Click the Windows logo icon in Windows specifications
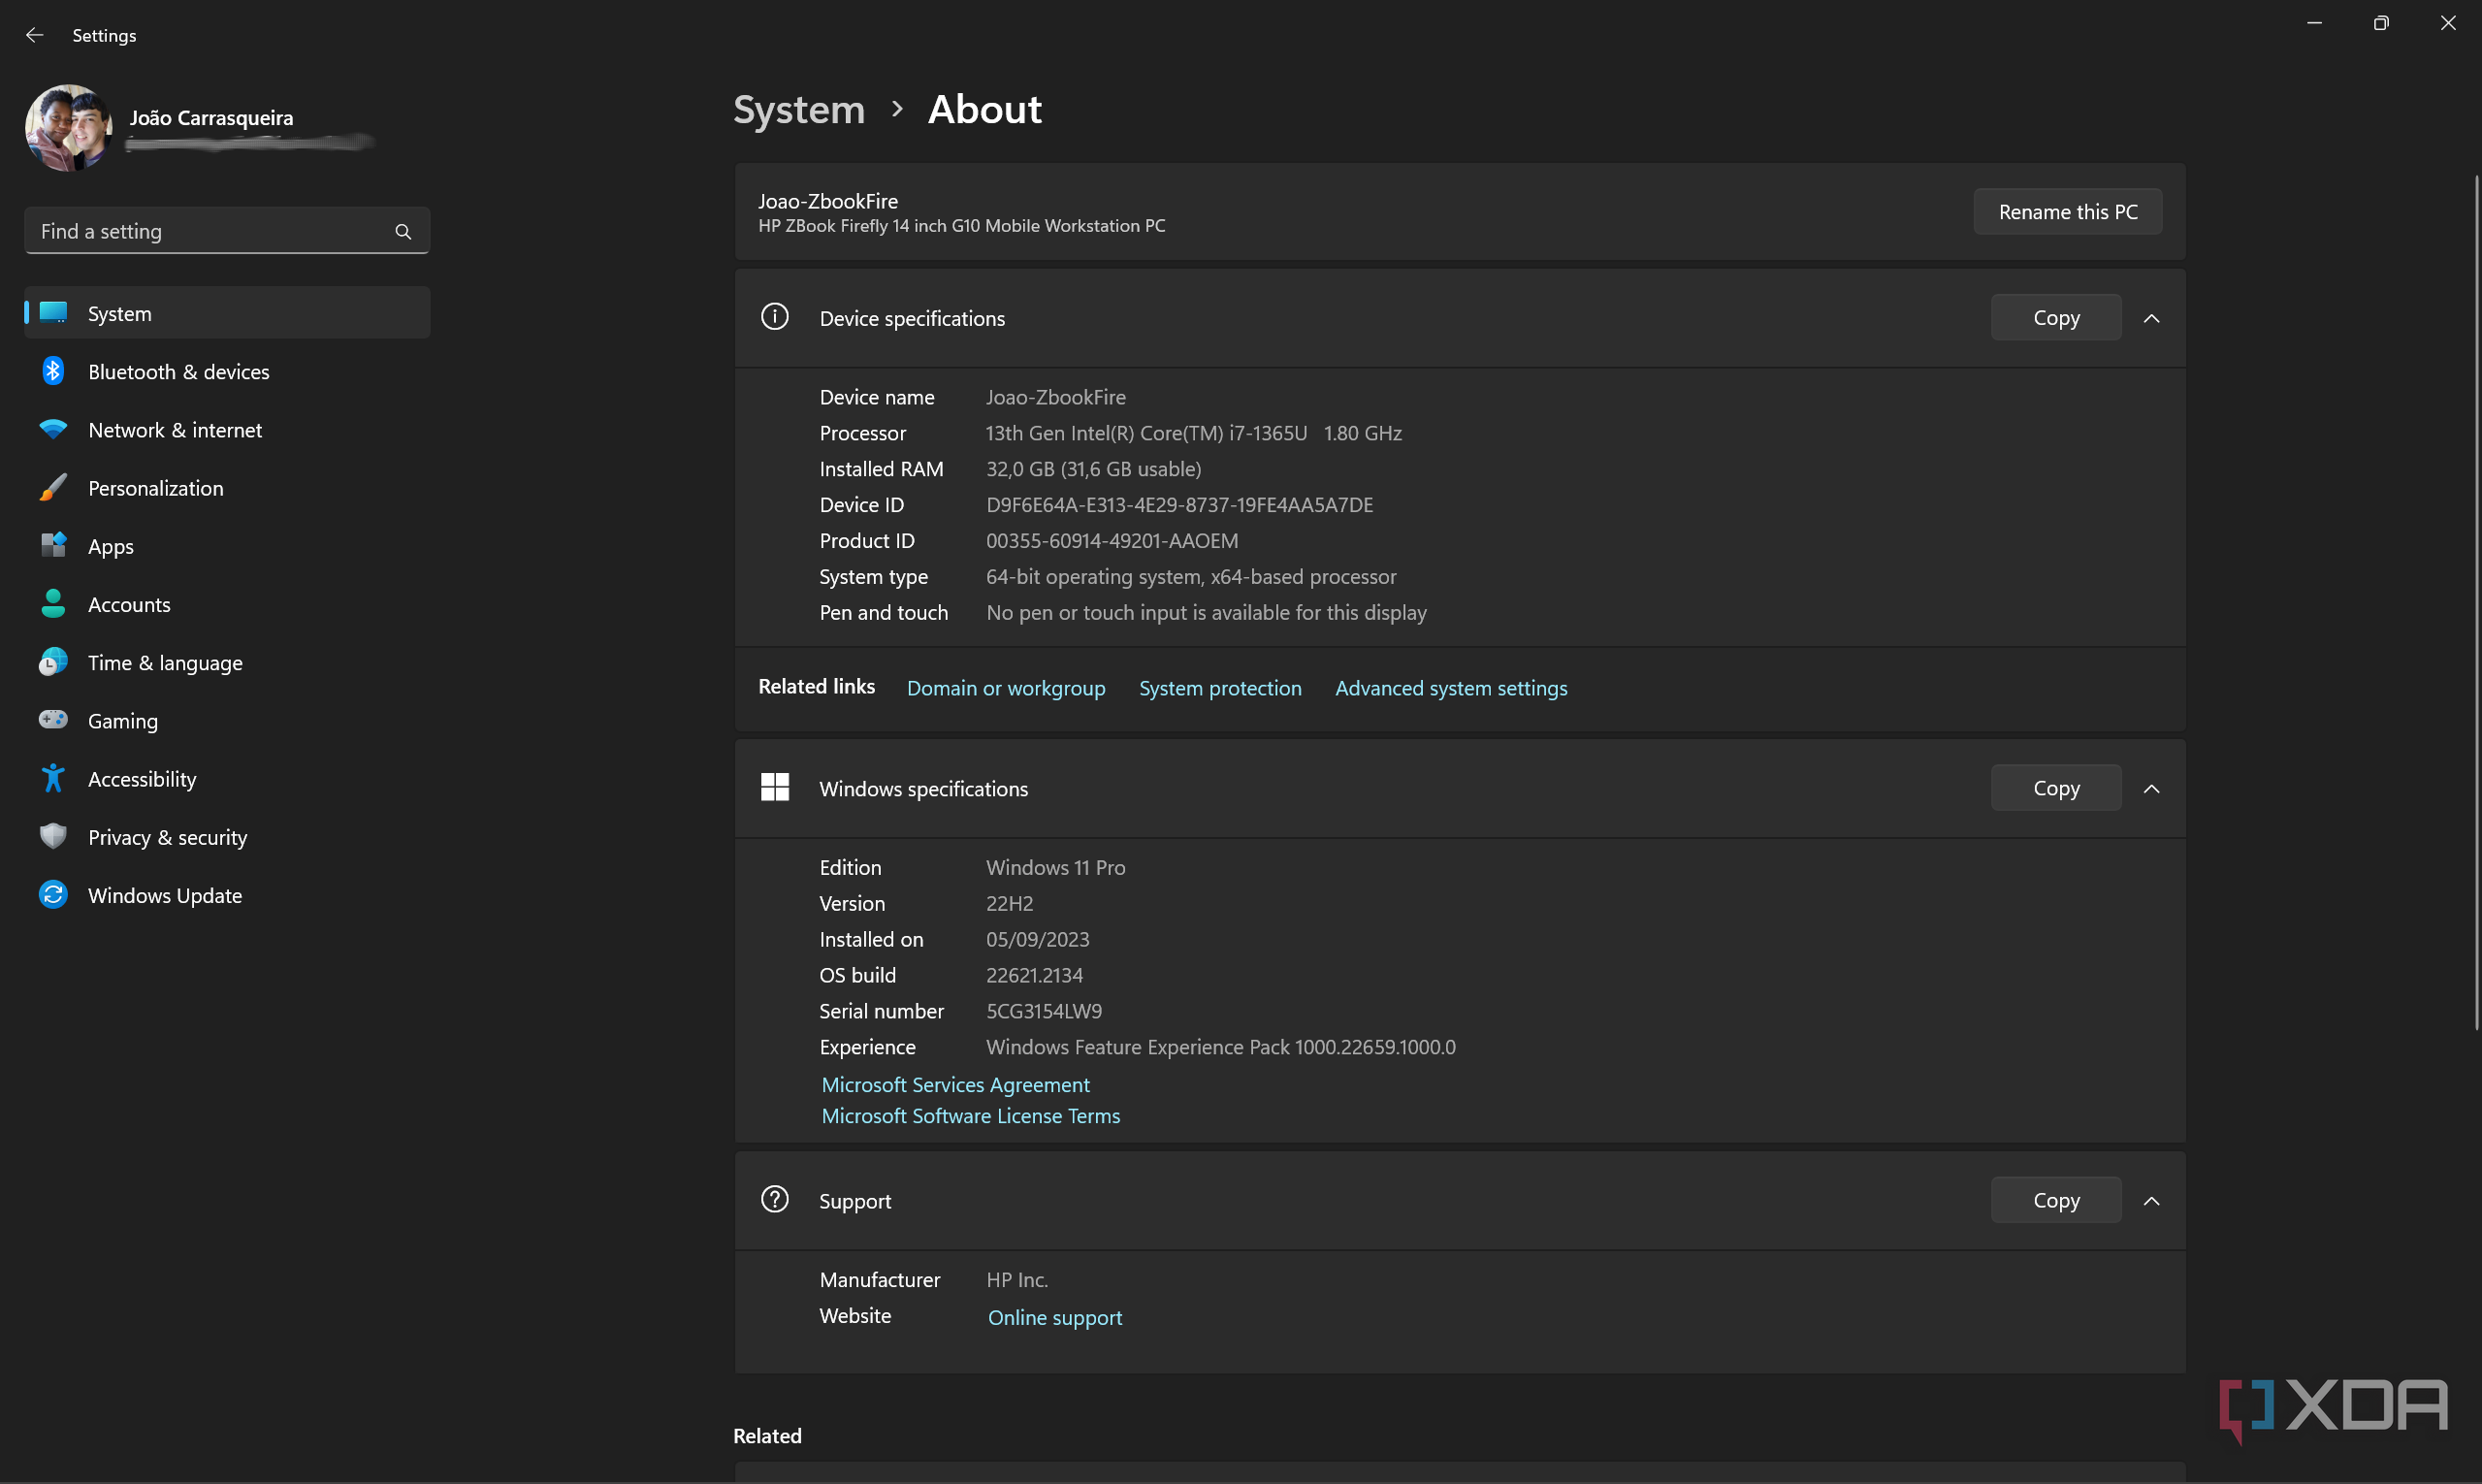Viewport: 2482px width, 1484px height. (x=774, y=787)
